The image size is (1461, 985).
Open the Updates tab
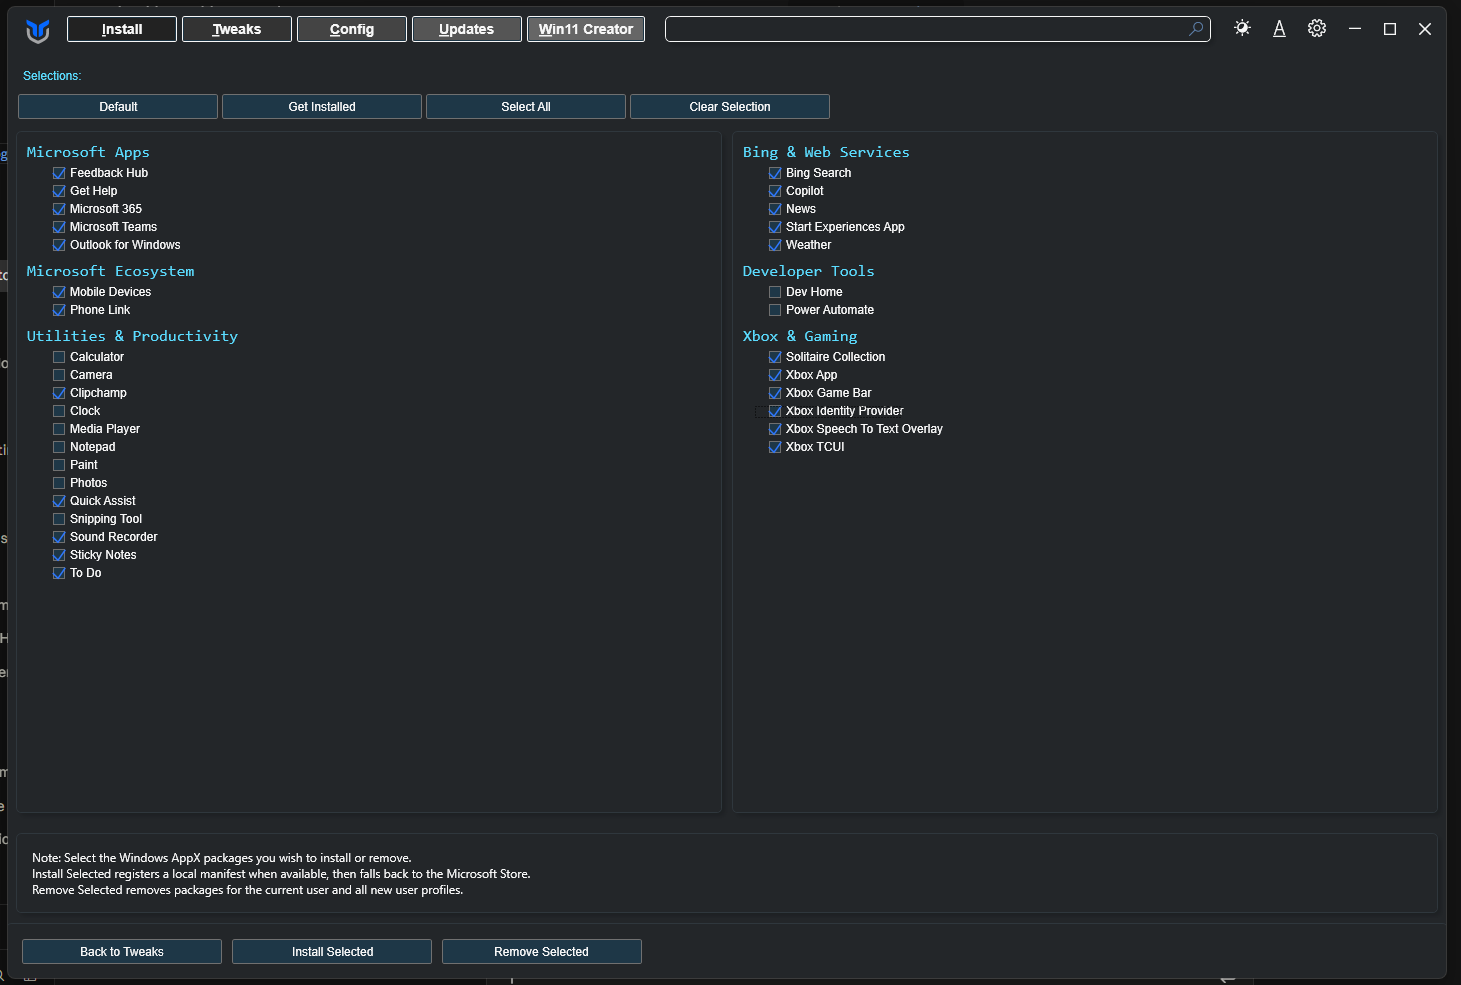(467, 29)
